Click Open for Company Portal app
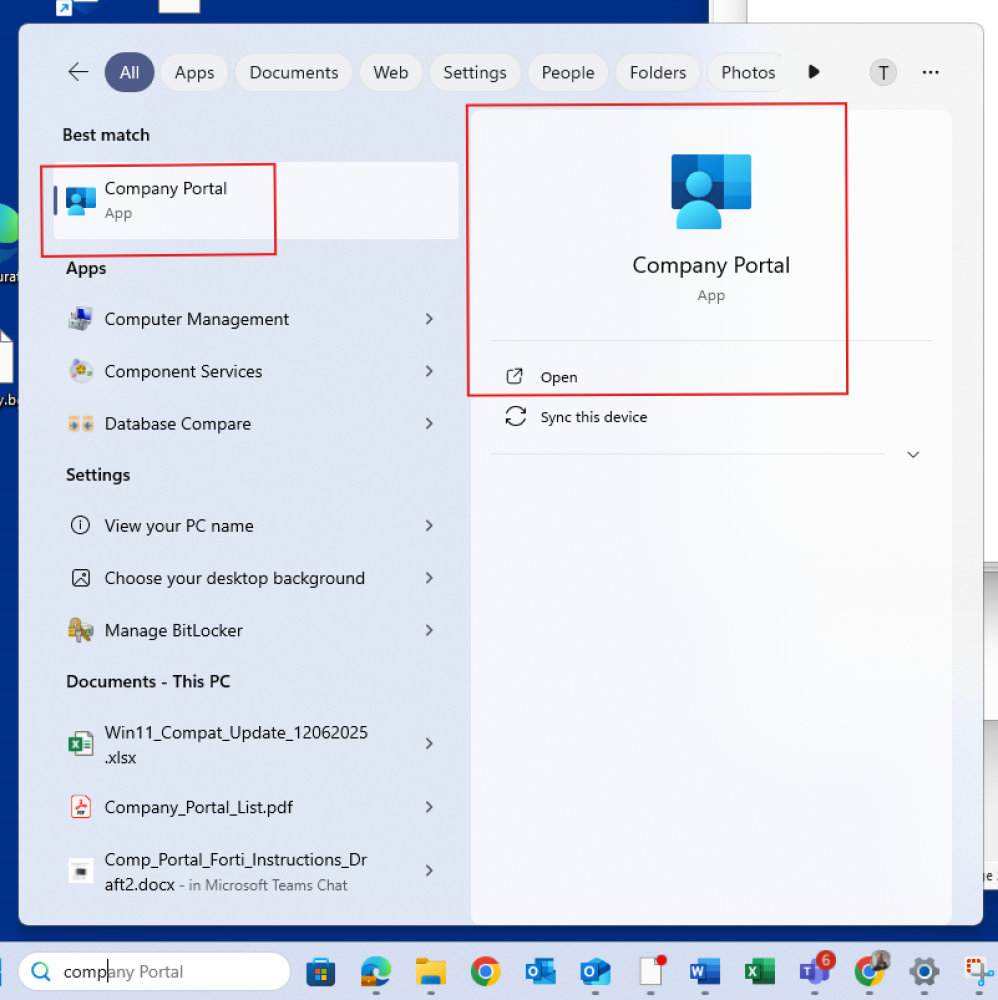998x1000 pixels. [x=558, y=377]
